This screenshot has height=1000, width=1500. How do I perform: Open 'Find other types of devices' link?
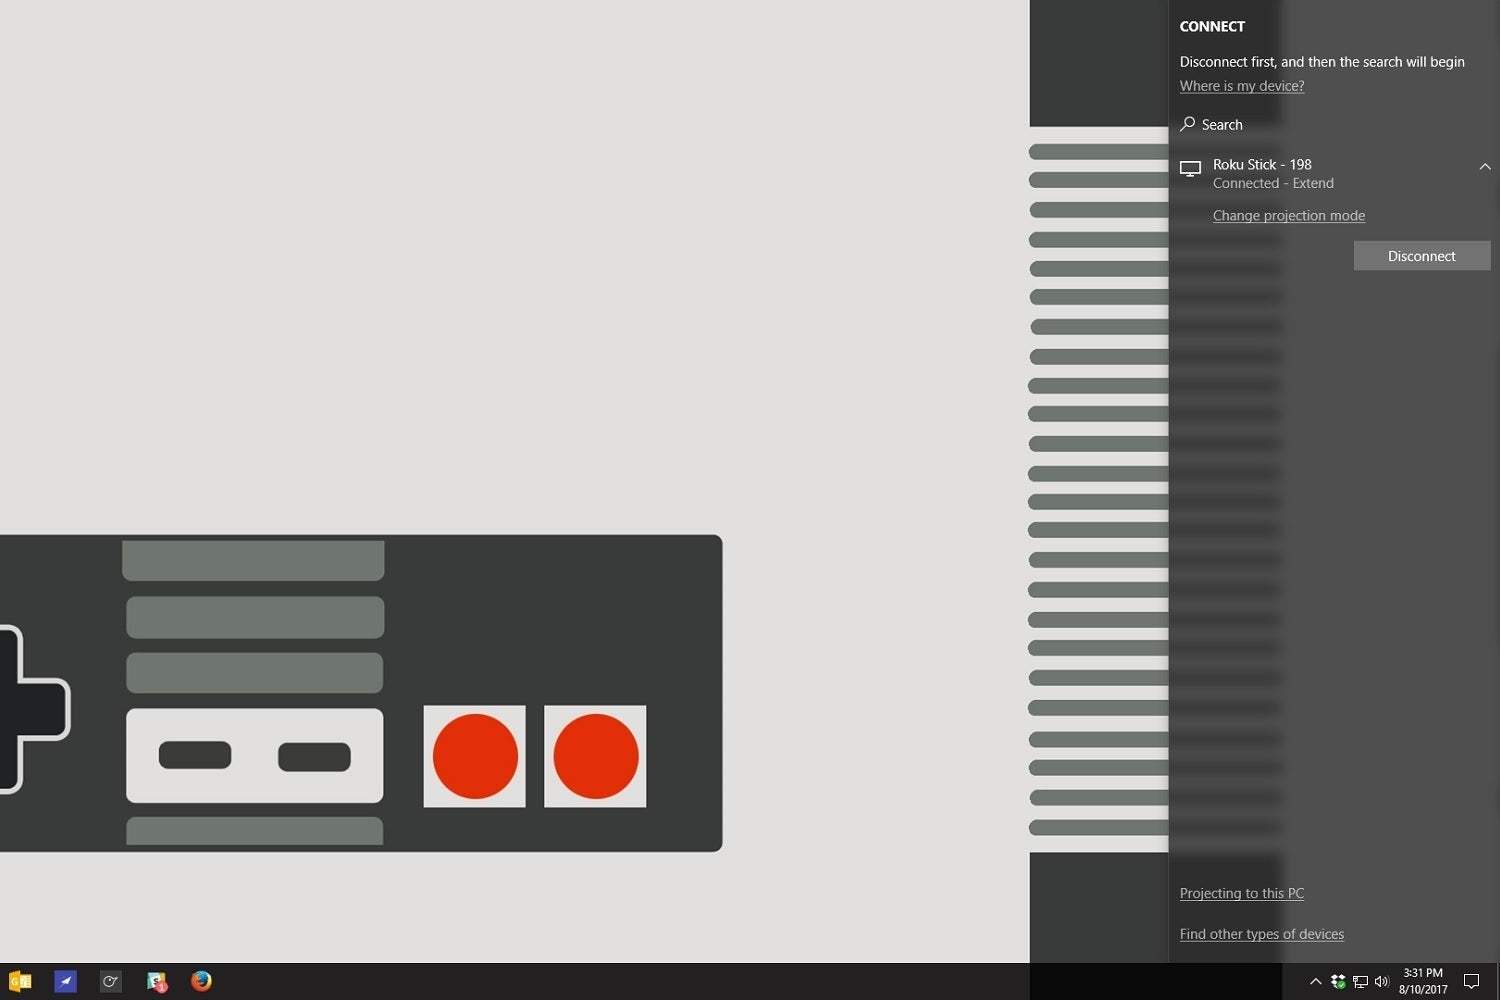(x=1262, y=934)
